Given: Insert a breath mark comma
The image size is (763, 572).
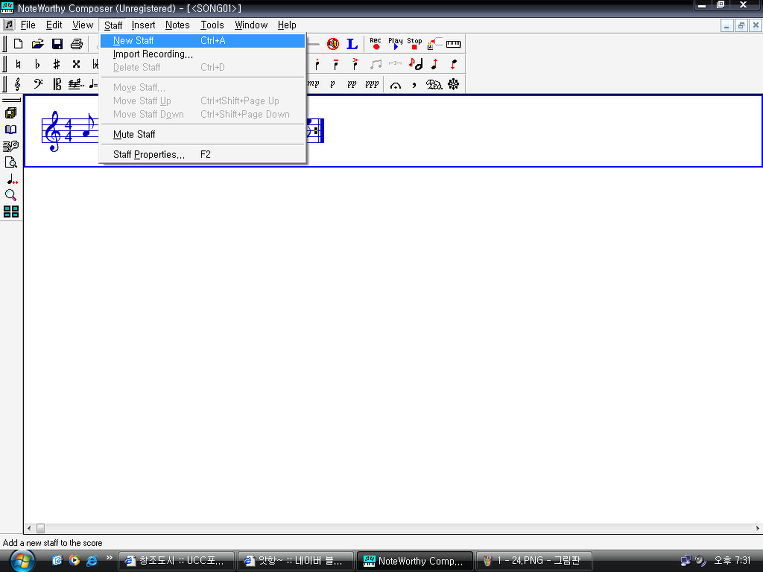Looking at the screenshot, I should (414, 85).
